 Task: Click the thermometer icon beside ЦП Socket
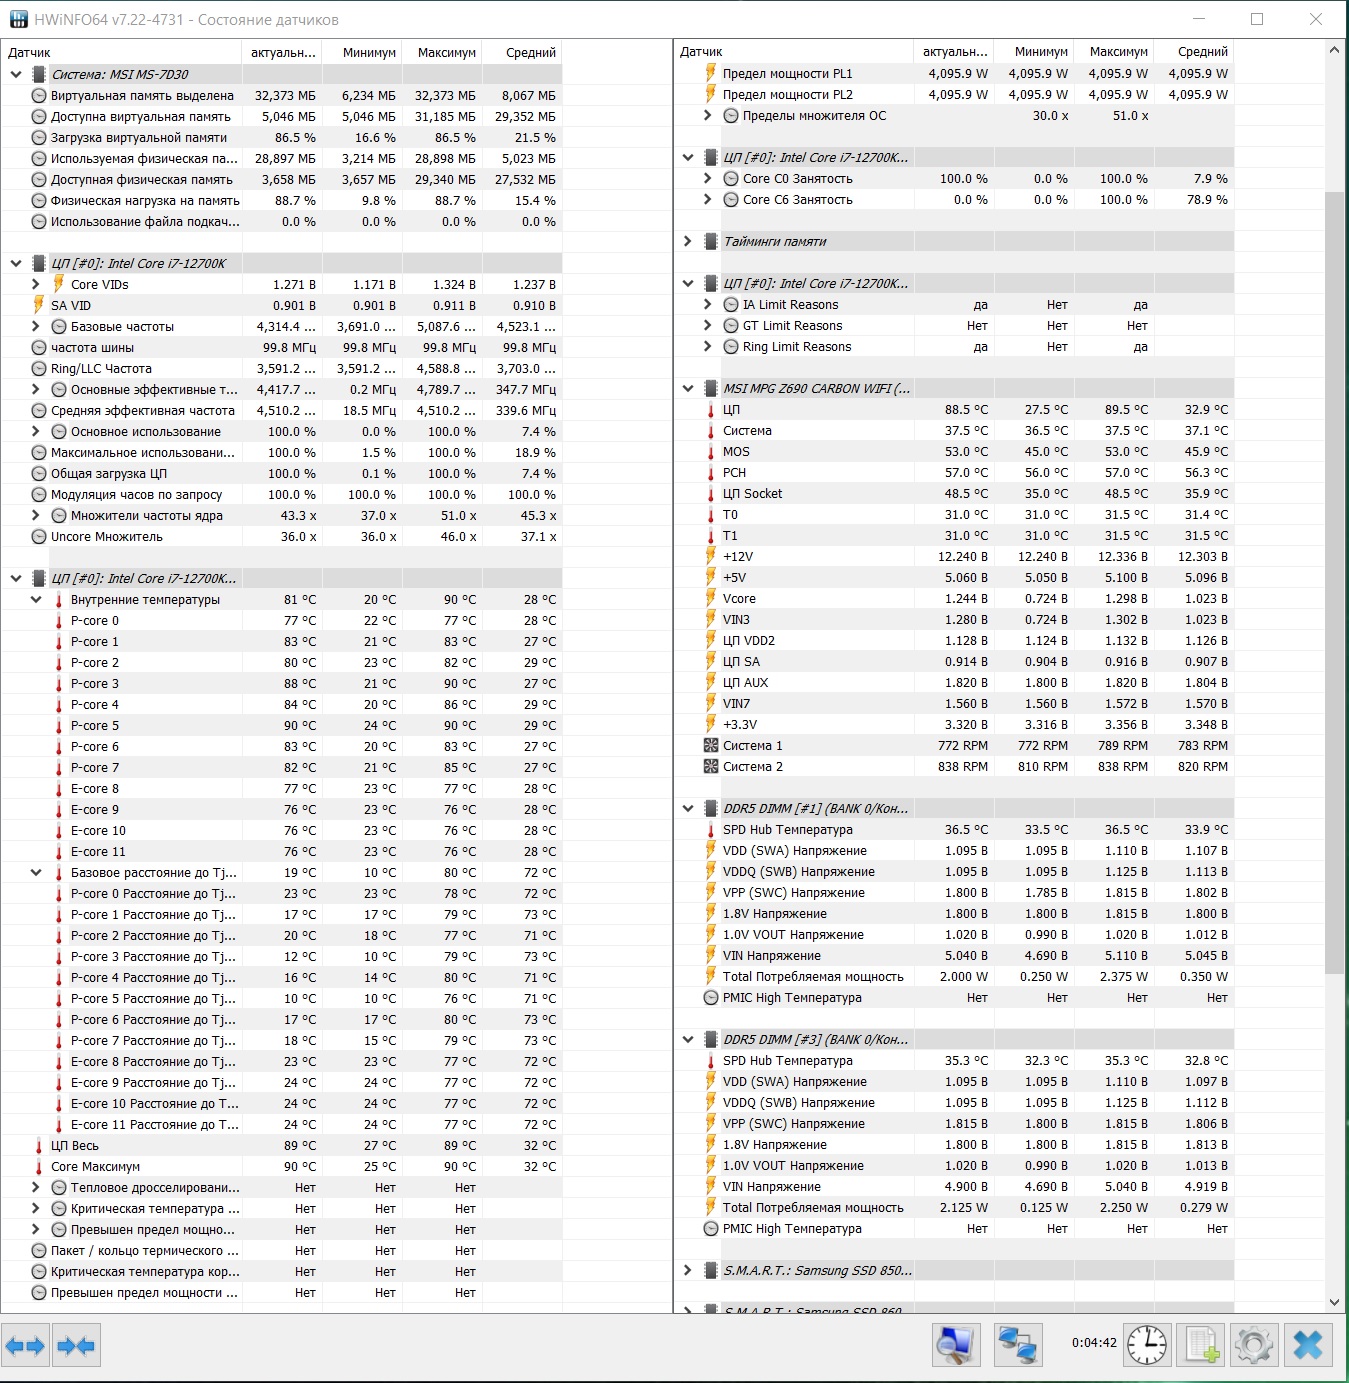[711, 493]
